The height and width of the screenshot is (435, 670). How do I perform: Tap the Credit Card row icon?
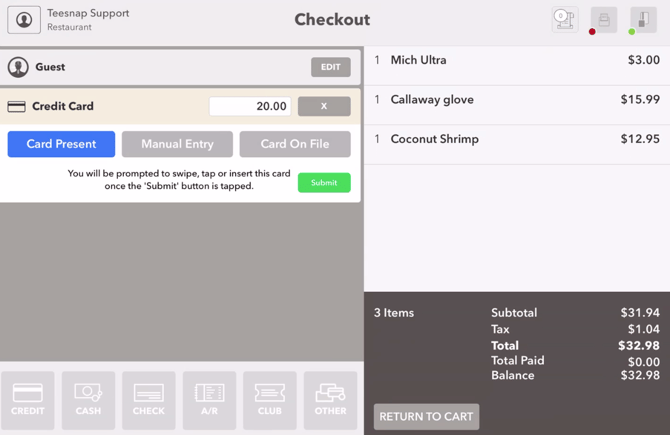[17, 106]
